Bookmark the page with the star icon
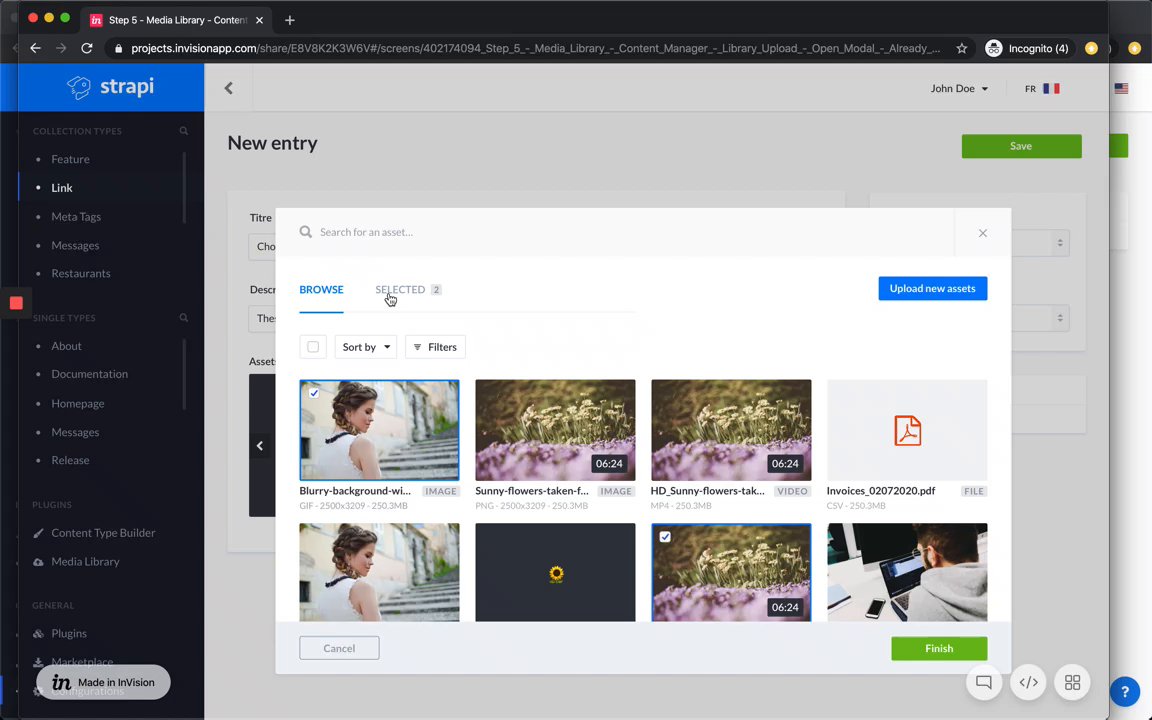This screenshot has width=1152, height=720. [x=962, y=48]
